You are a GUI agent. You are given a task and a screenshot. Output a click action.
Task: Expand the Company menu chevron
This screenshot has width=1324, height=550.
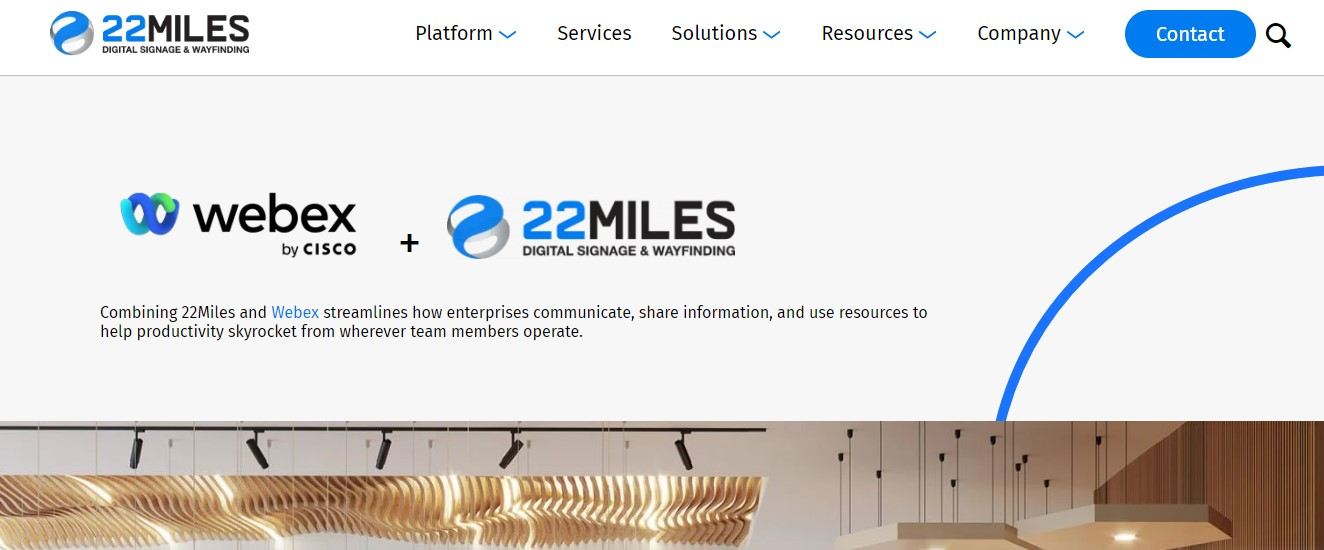[x=1075, y=35]
